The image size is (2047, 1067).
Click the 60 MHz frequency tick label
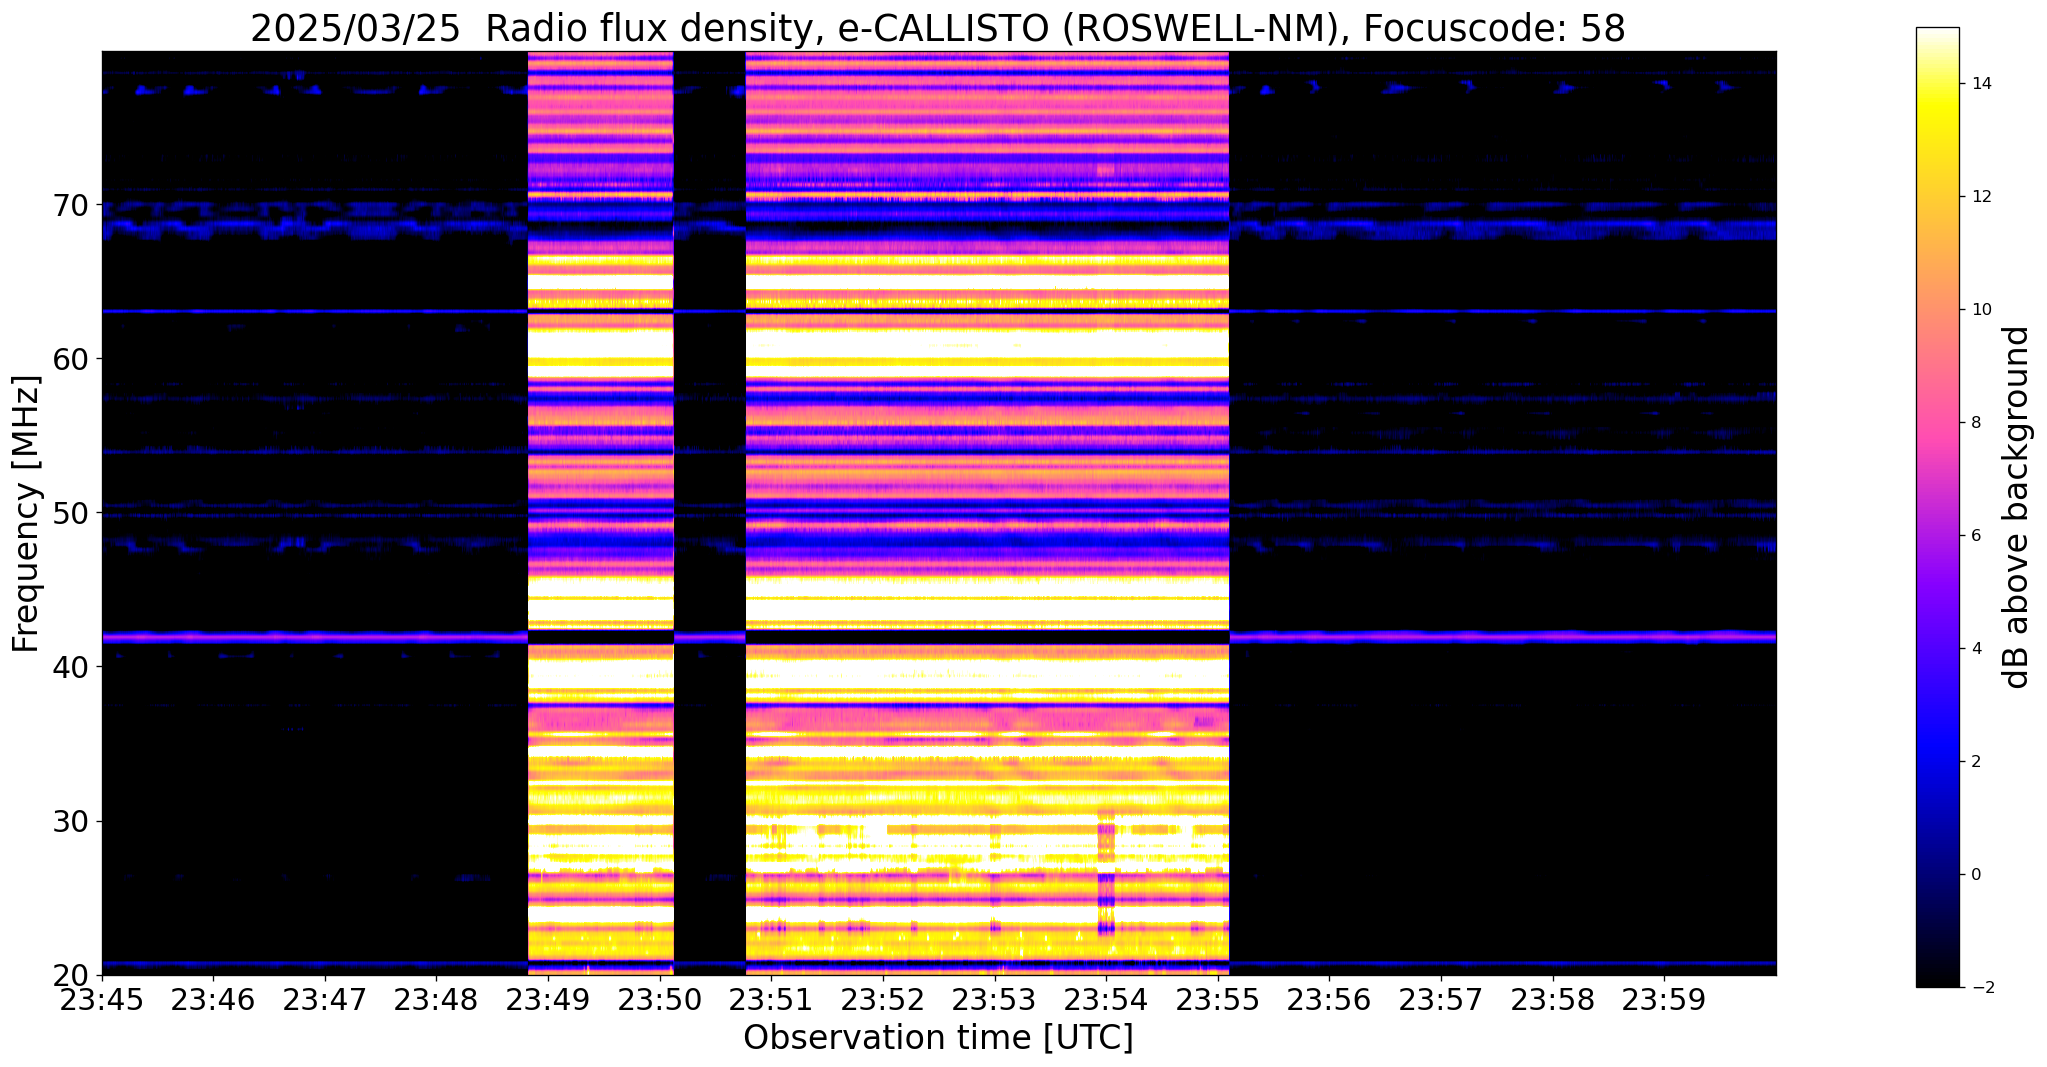pyautogui.click(x=73, y=359)
